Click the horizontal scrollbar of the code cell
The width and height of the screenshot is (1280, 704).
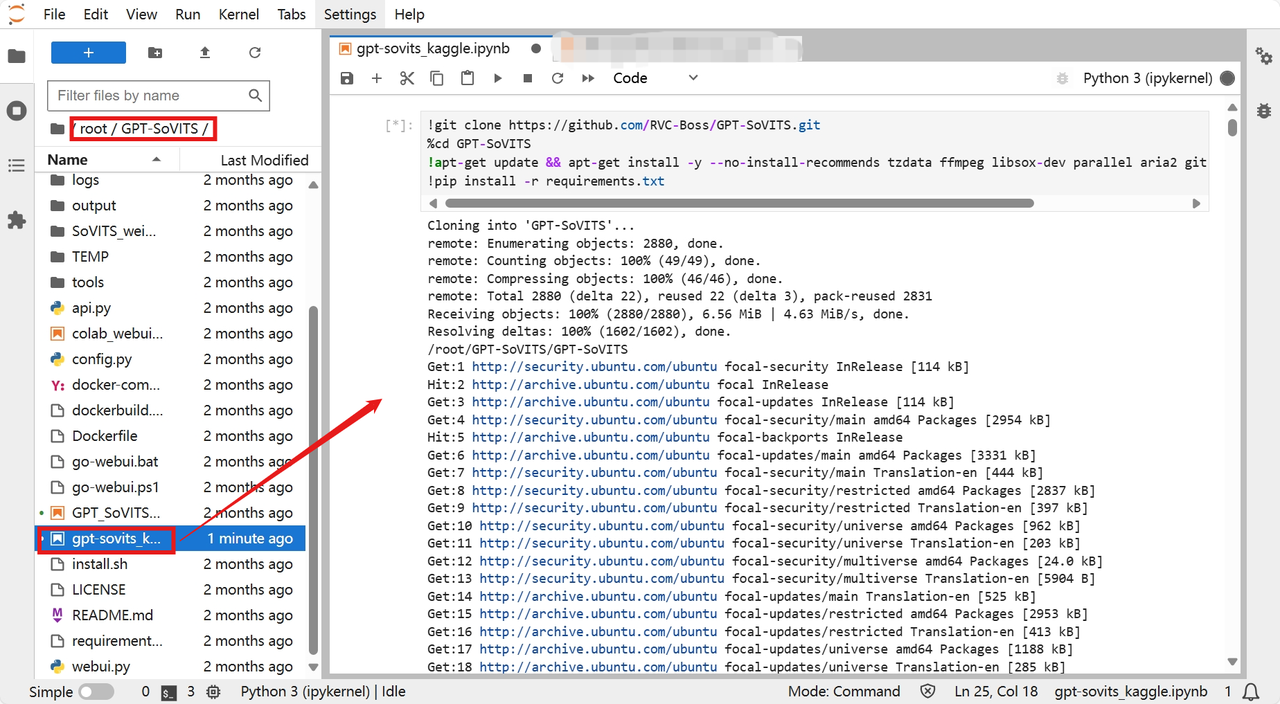point(740,203)
